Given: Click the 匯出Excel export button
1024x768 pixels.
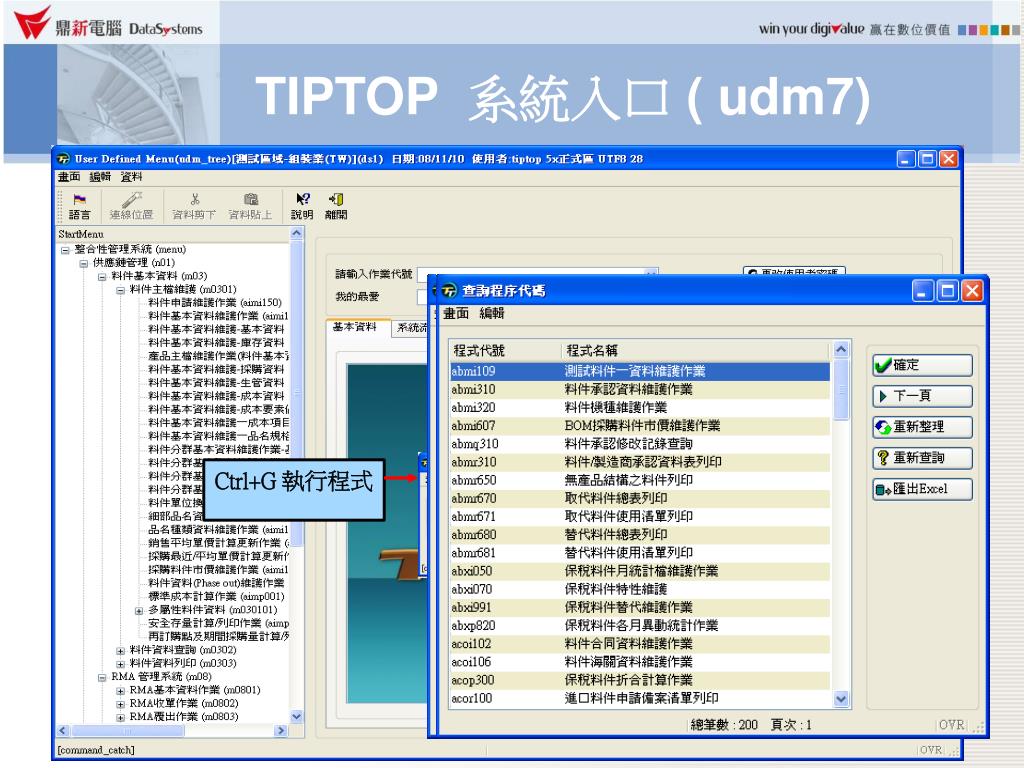Looking at the screenshot, I should tap(922, 489).
